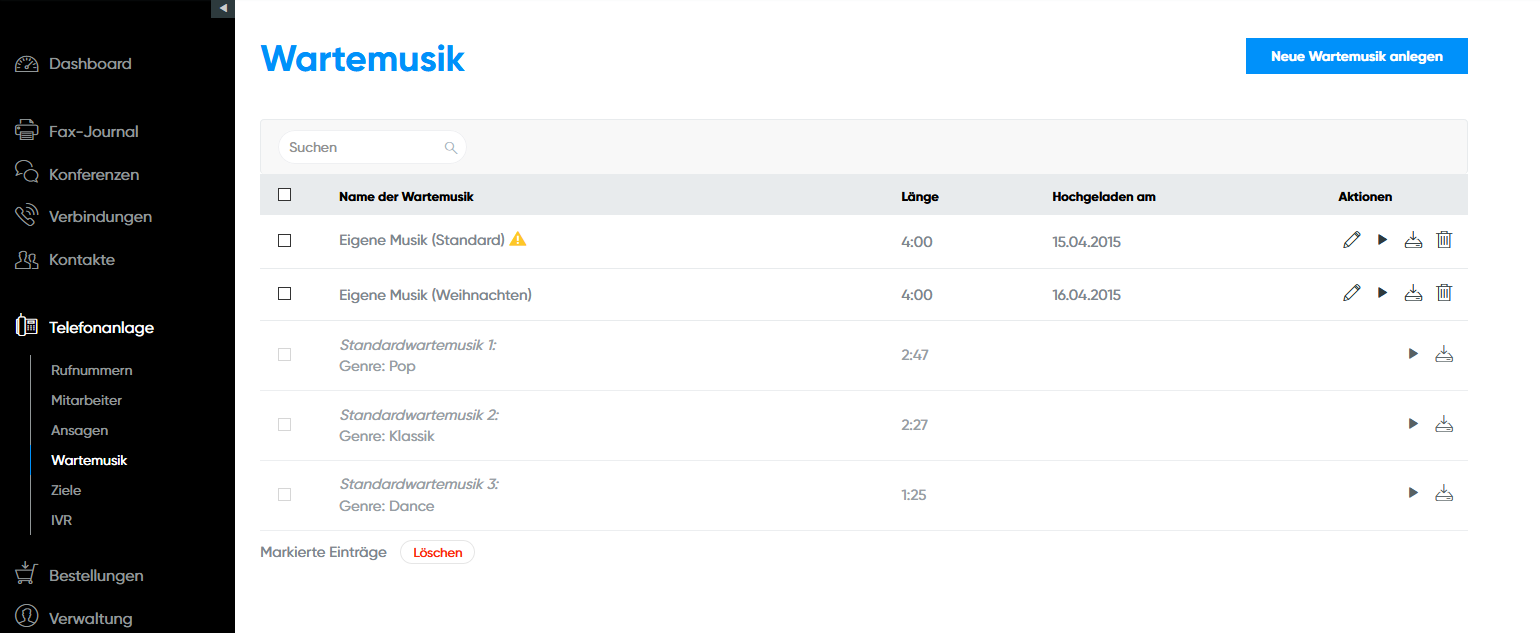Click the red Löschen button

pyautogui.click(x=437, y=552)
